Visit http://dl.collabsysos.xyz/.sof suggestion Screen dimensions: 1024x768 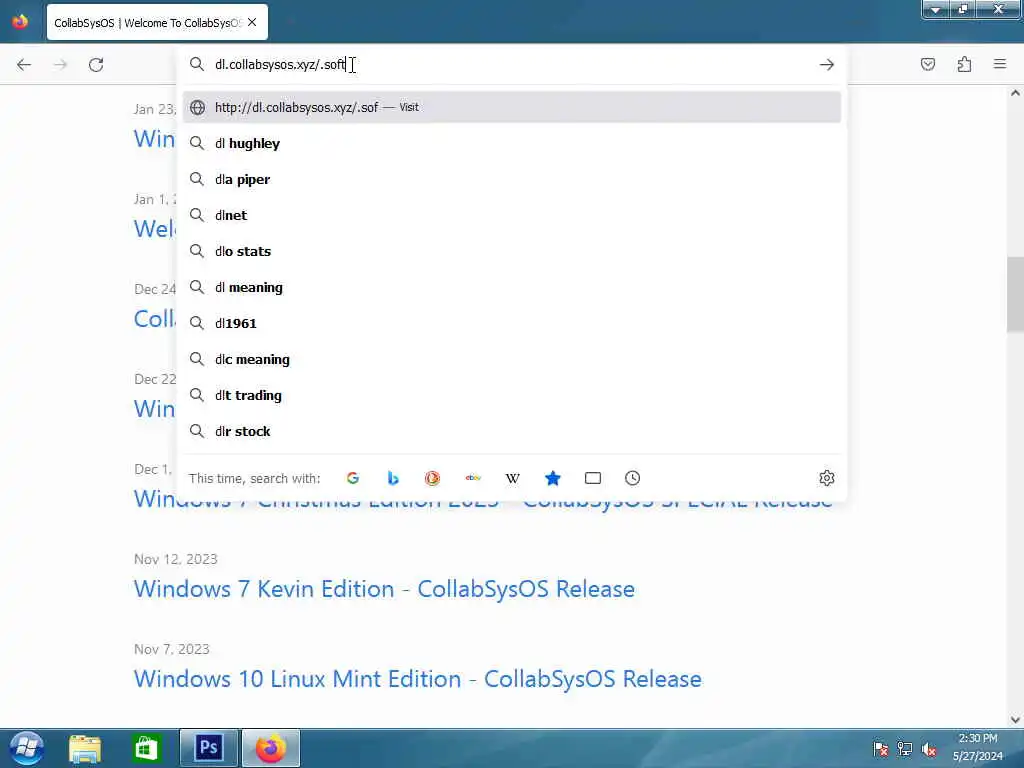click(512, 107)
